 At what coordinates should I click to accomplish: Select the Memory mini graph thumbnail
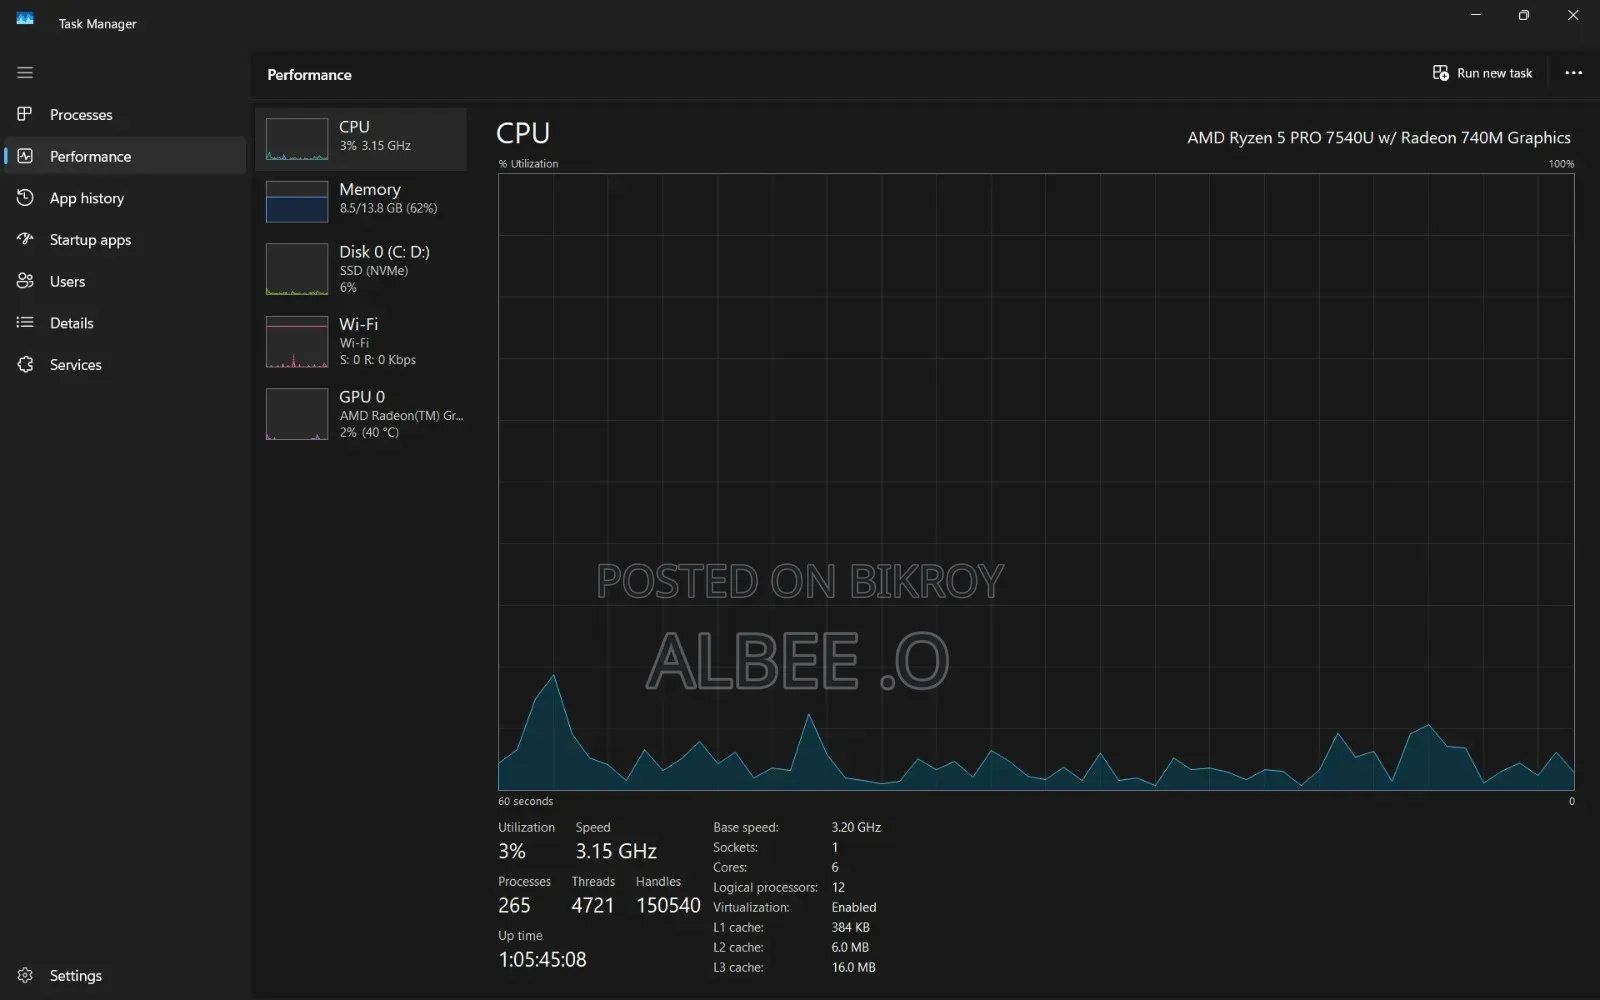(297, 201)
